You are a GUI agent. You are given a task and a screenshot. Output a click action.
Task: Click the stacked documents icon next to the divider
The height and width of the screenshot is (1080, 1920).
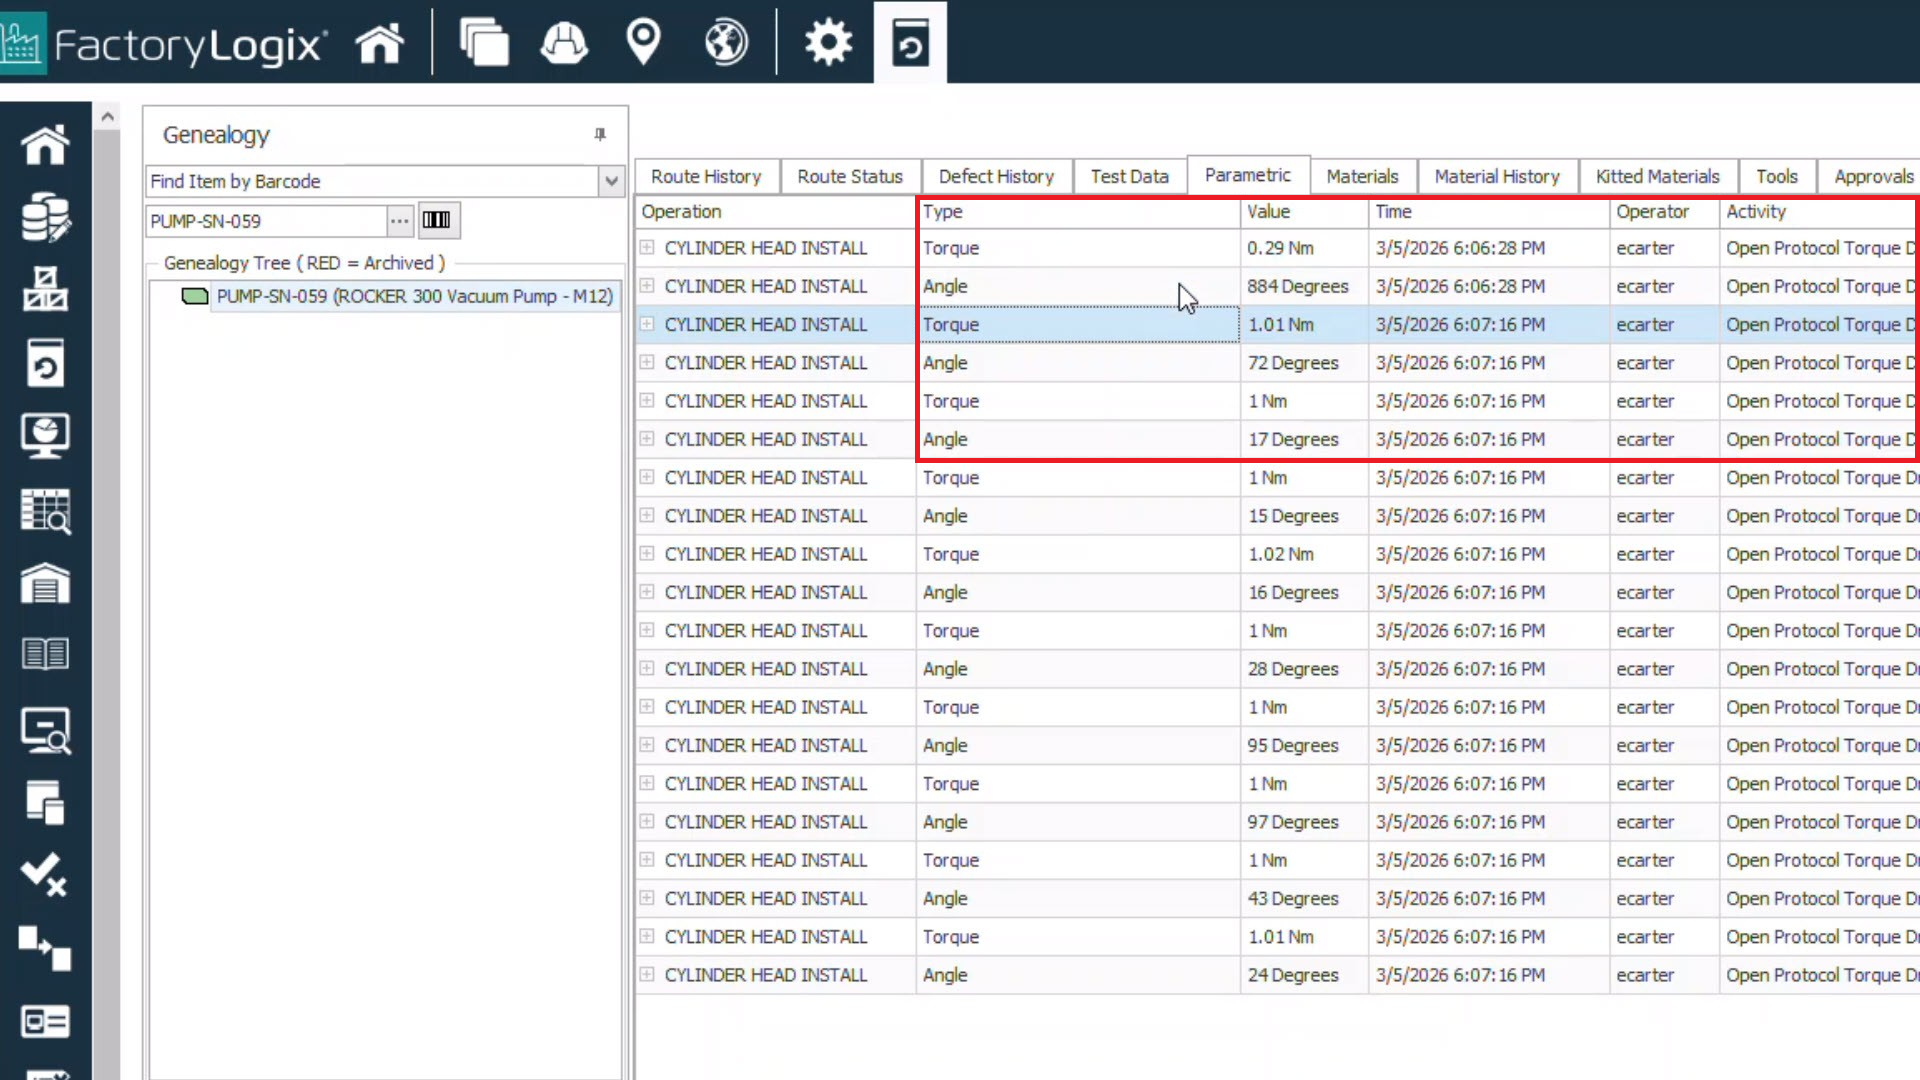[485, 42]
